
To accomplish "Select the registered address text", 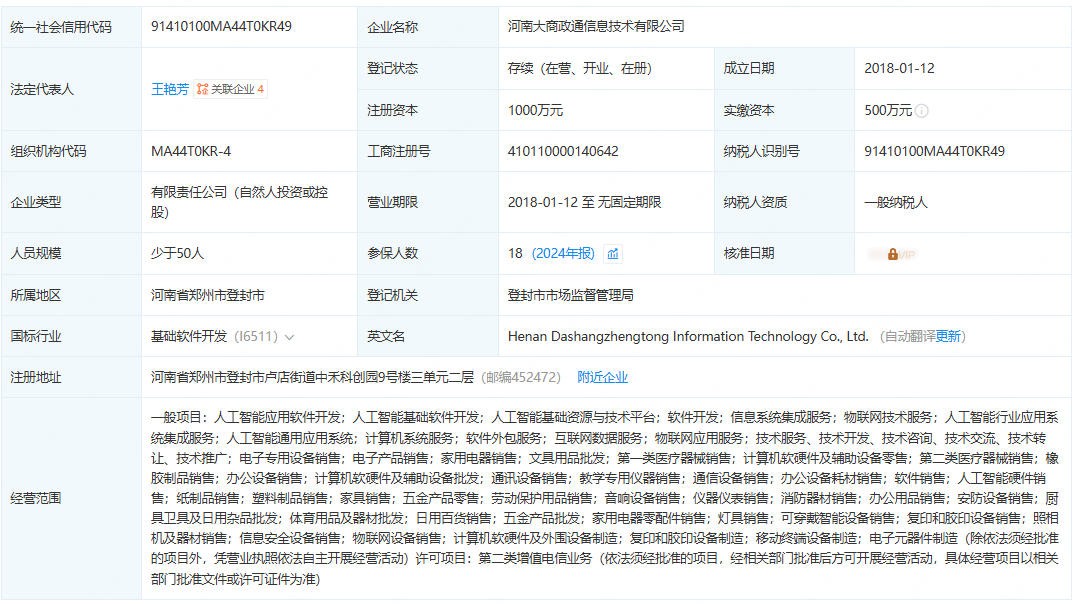I will [312, 377].
